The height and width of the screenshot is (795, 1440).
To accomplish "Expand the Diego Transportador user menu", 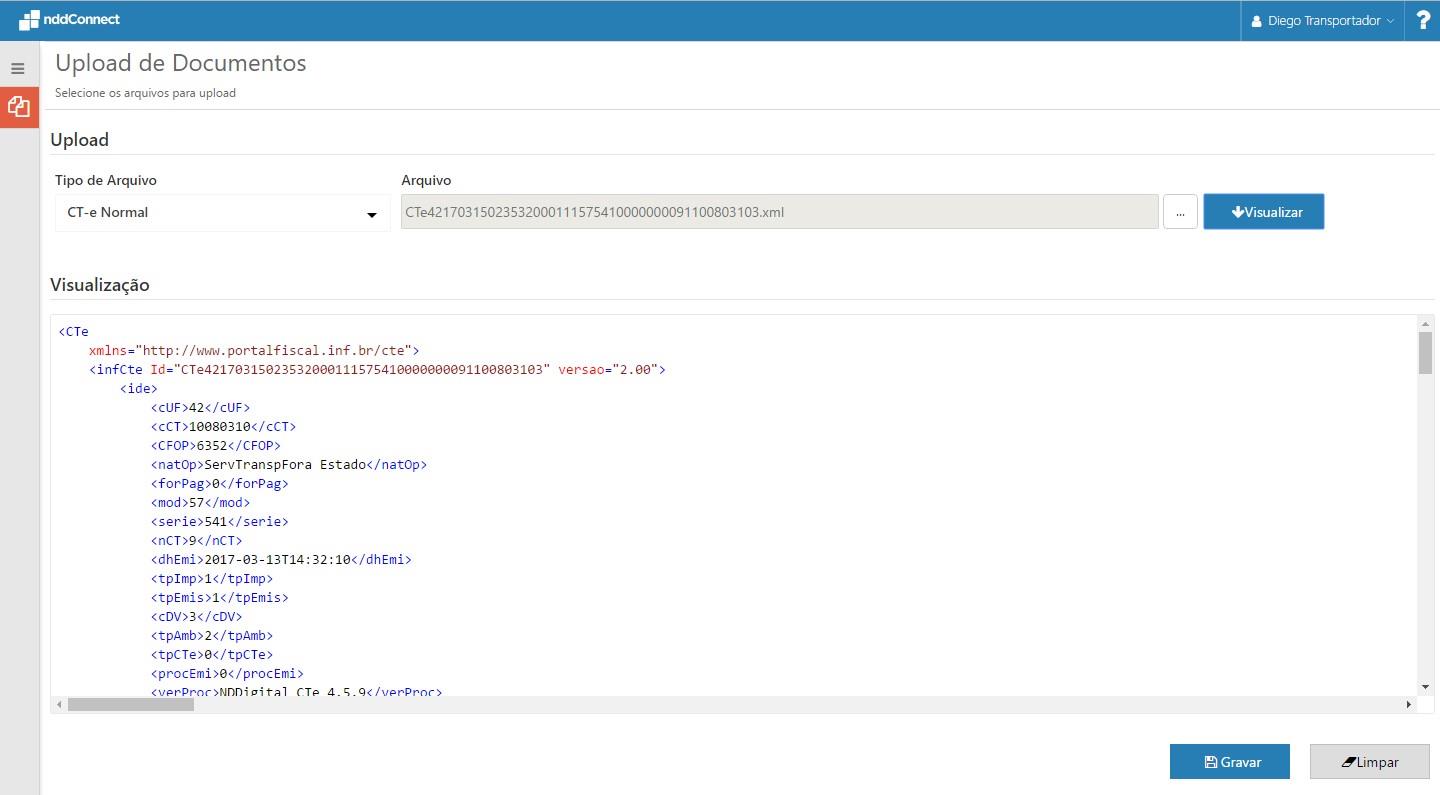I will coord(1322,21).
